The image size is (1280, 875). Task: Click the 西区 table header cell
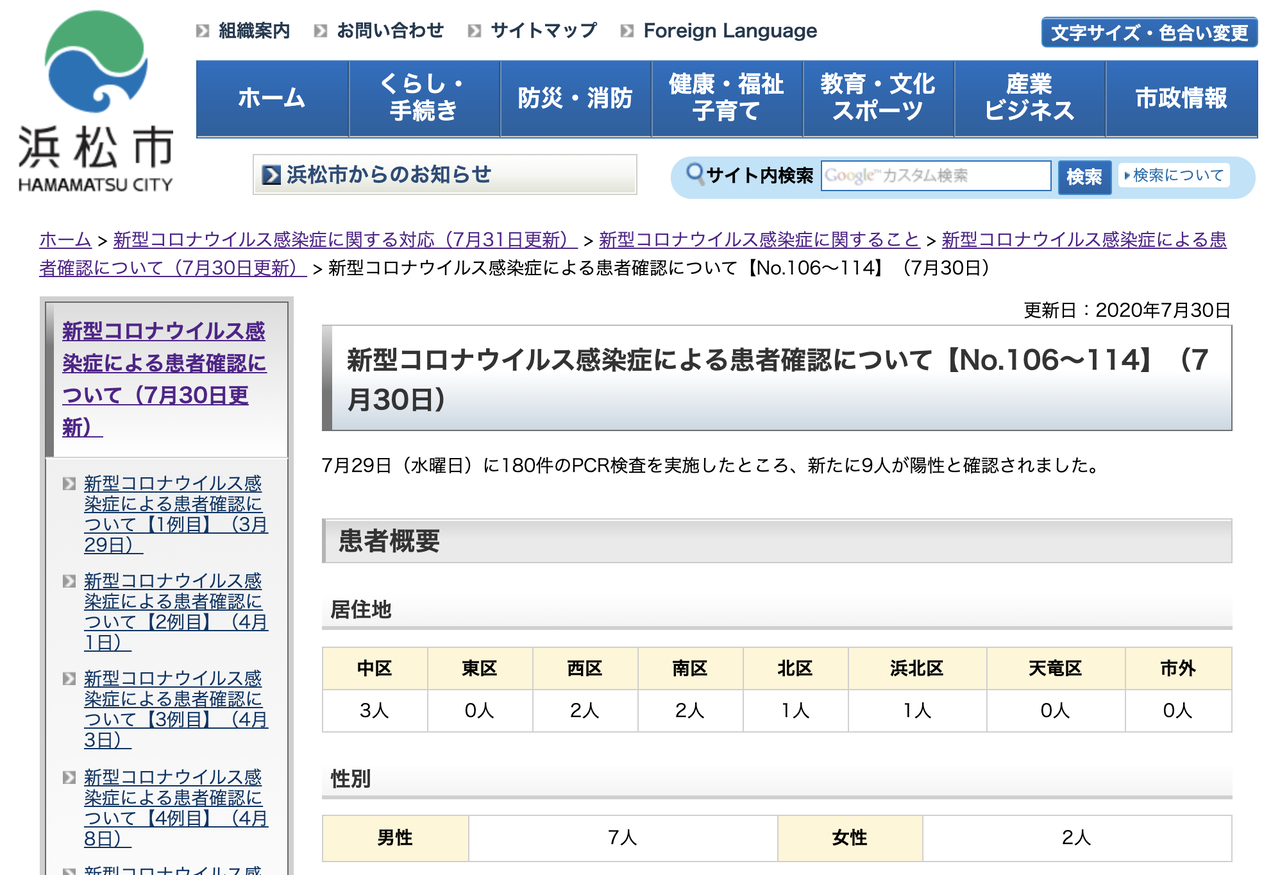(x=585, y=668)
